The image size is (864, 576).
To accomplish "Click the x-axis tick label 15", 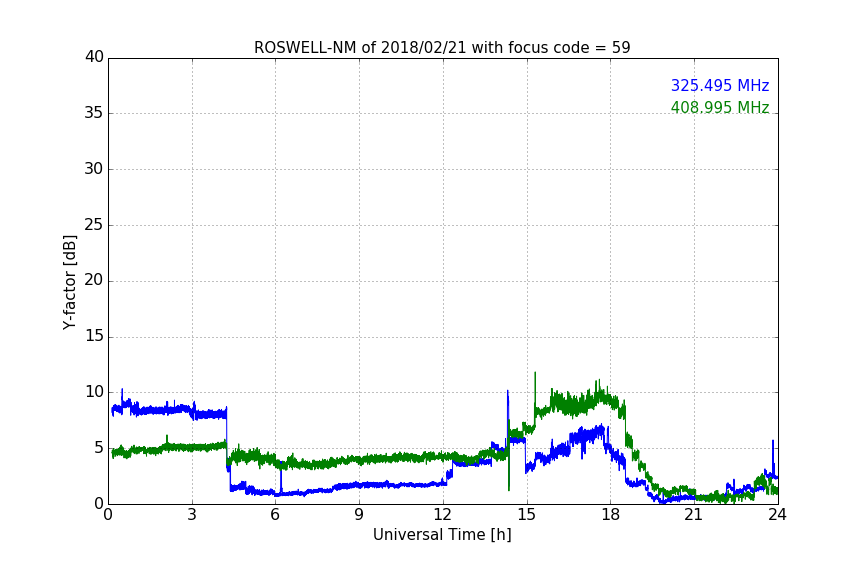I will (526, 515).
